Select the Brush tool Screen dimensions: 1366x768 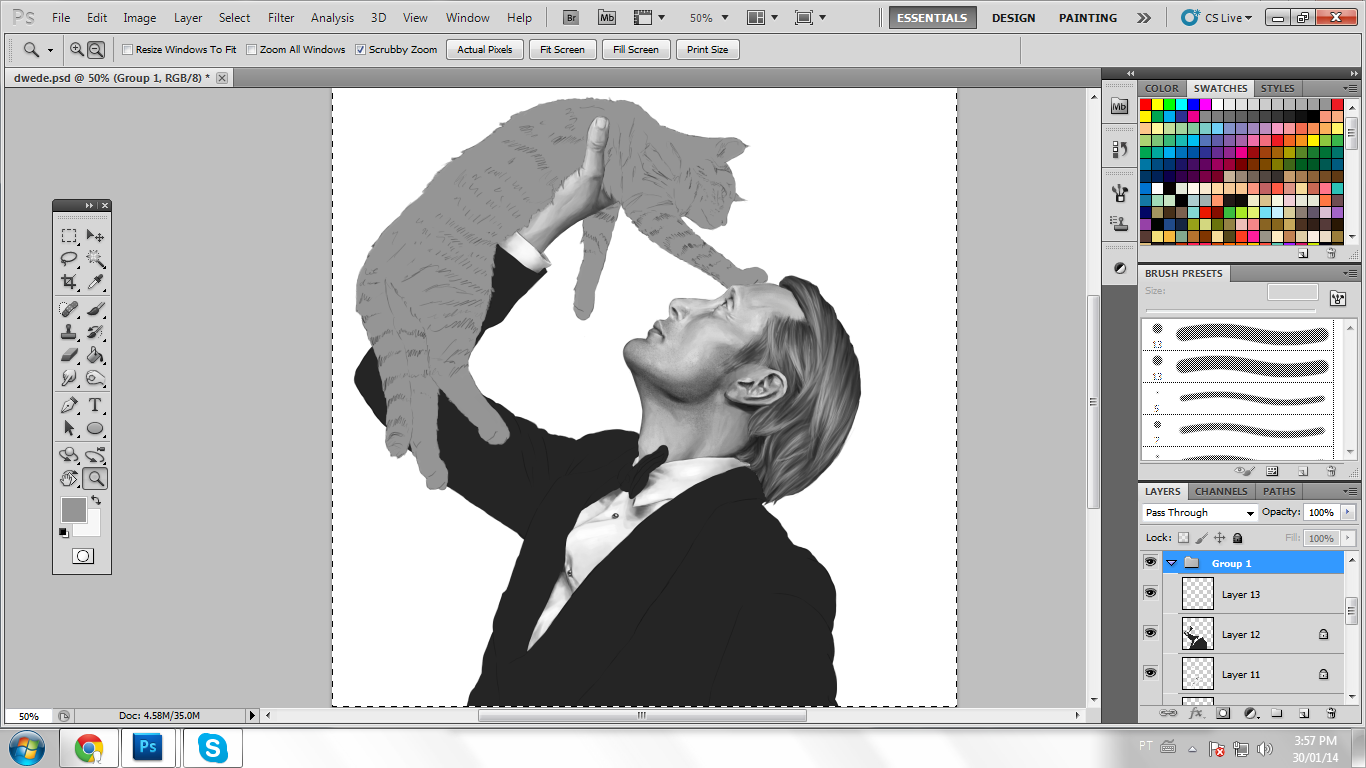(x=95, y=309)
